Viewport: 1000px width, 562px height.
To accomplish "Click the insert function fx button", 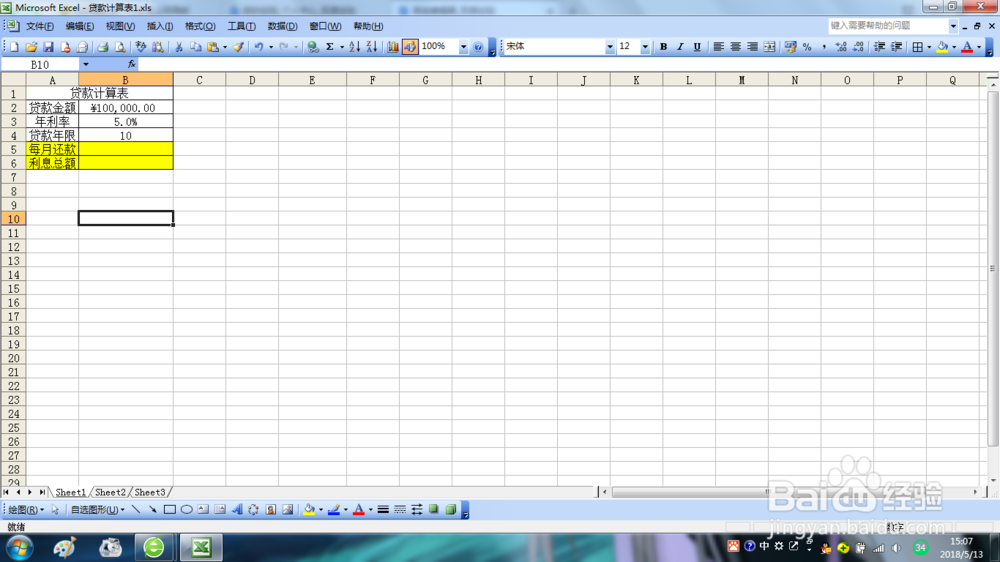I will tap(131, 64).
